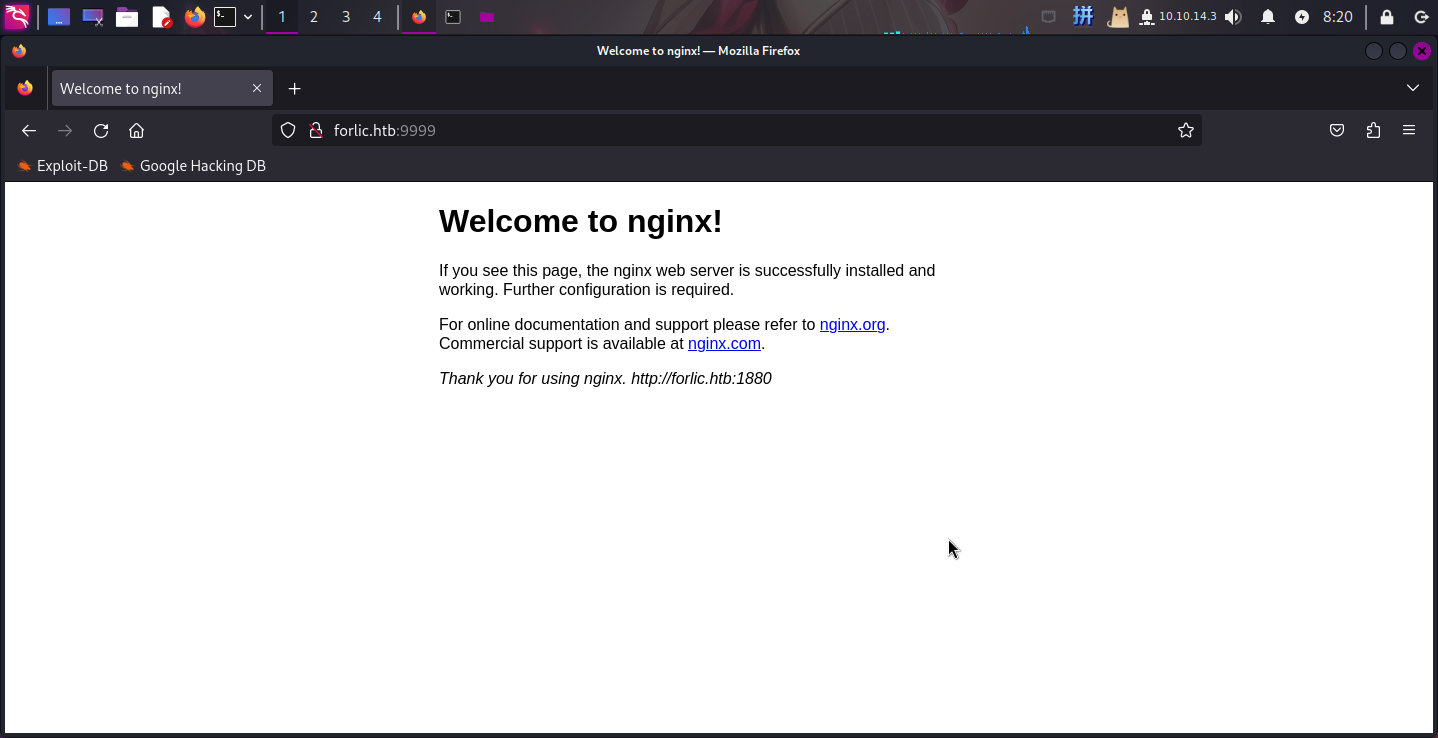
Task: Switch to workspace 1
Action: tap(282, 17)
